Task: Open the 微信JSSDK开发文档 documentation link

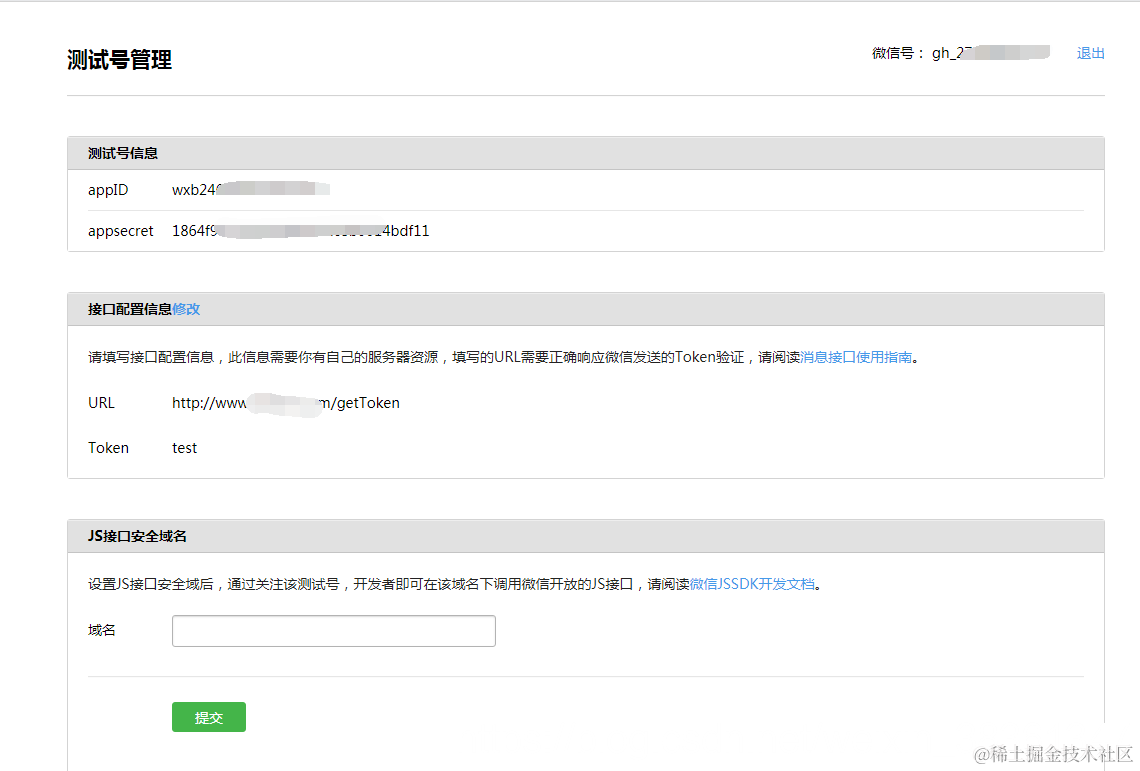Action: (x=750, y=584)
